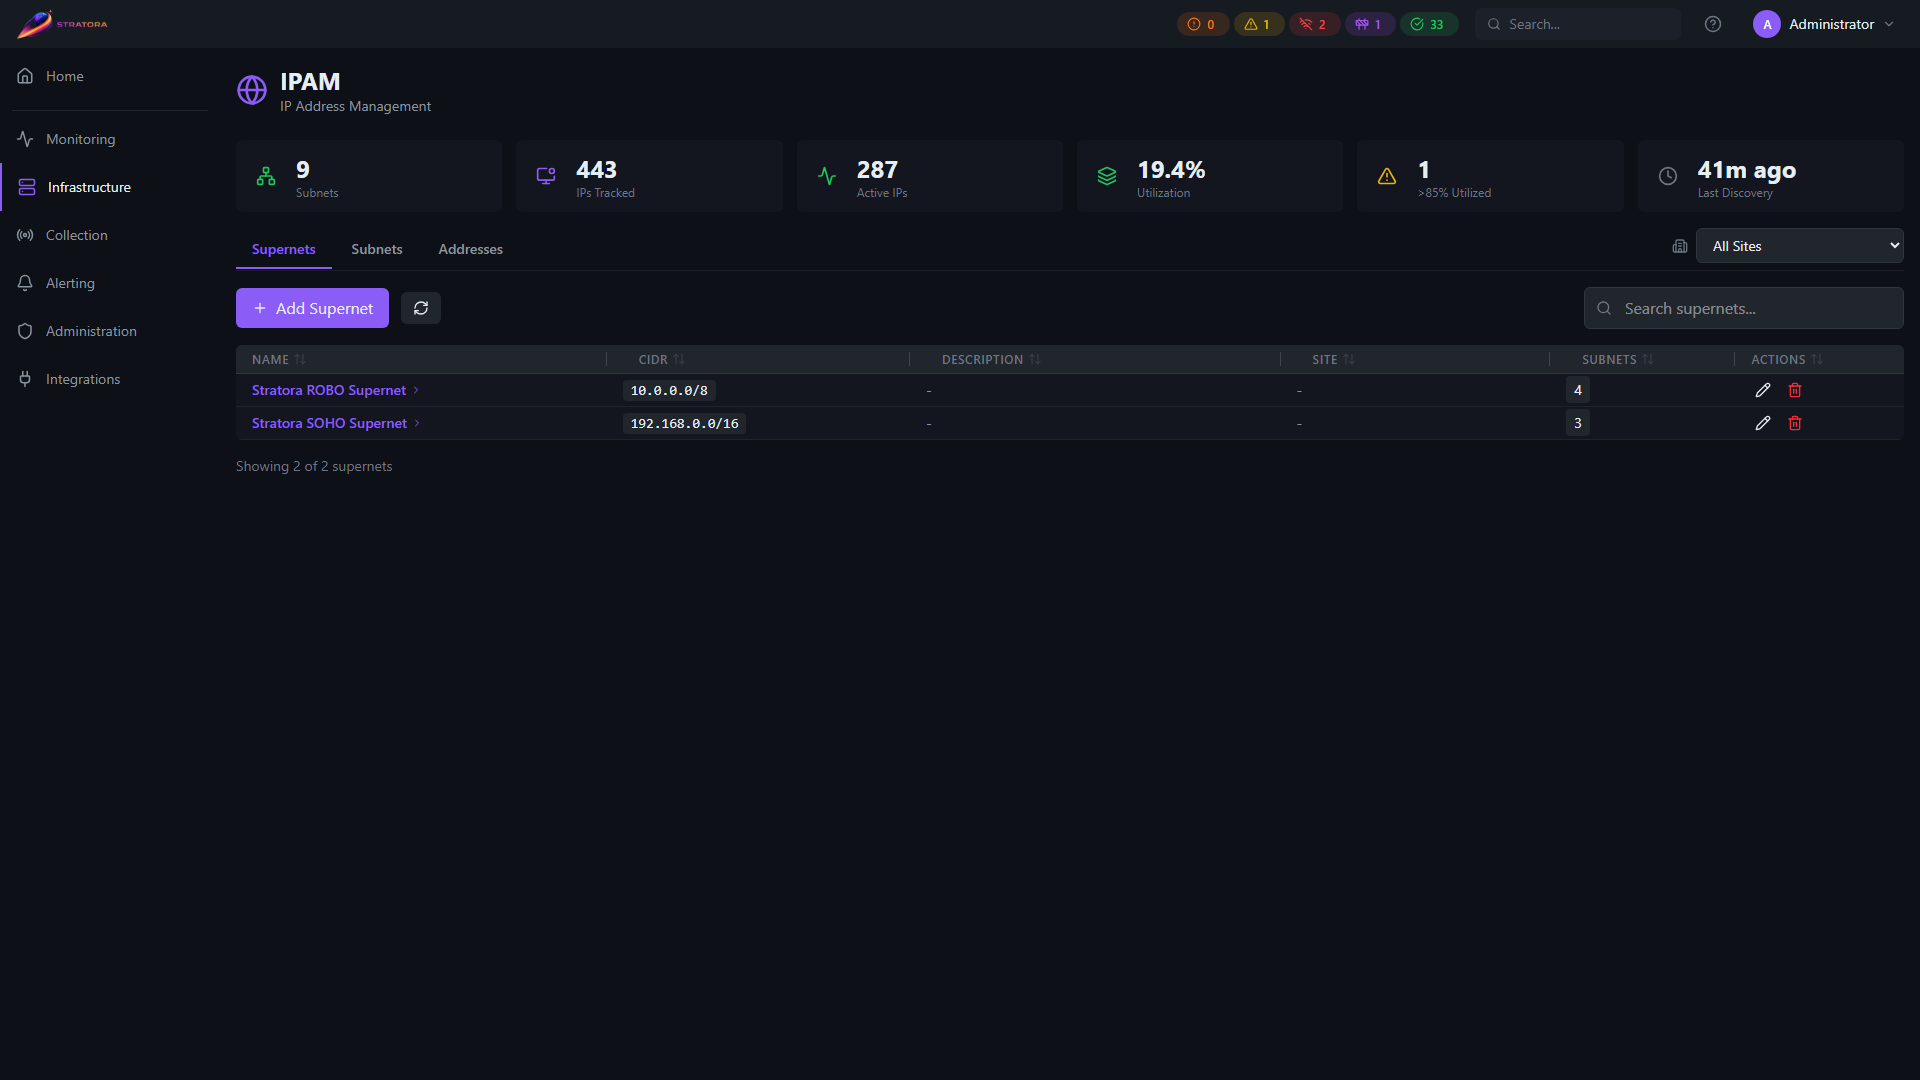
Task: Click the 443 IPs Tracked value
Action: point(596,170)
